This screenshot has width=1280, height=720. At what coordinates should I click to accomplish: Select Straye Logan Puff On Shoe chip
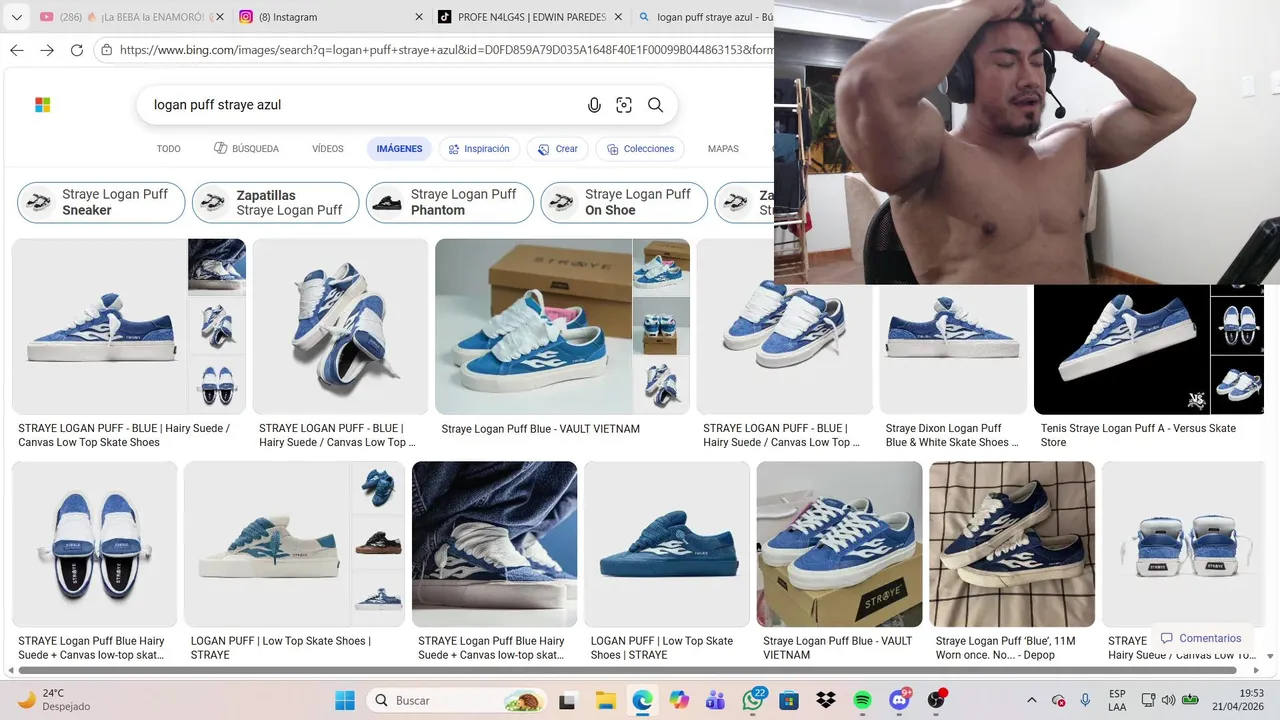point(624,202)
